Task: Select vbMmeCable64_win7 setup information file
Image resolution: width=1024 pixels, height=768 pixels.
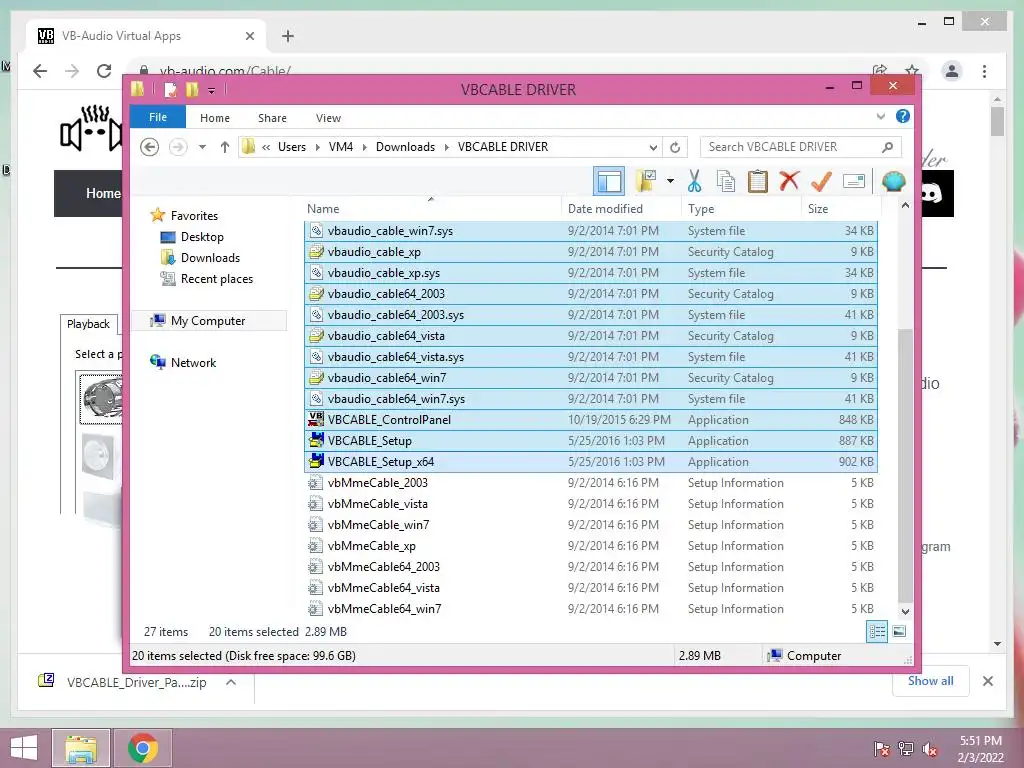Action: [591, 609]
